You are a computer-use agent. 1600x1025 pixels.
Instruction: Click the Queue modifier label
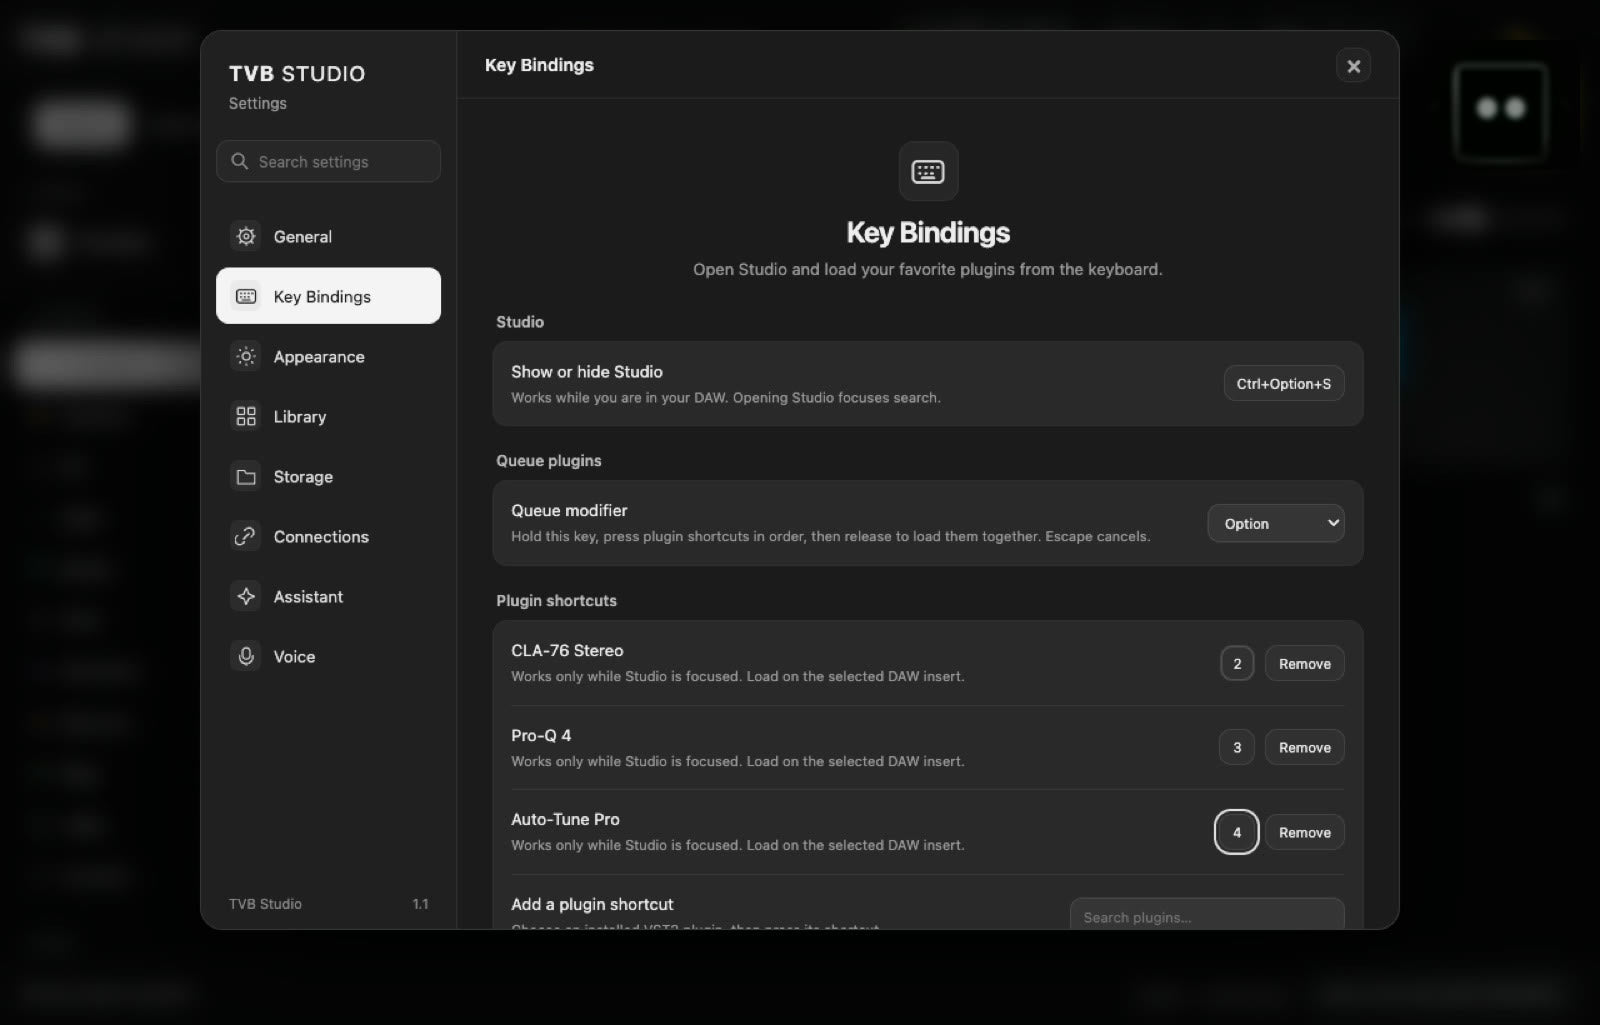click(569, 510)
